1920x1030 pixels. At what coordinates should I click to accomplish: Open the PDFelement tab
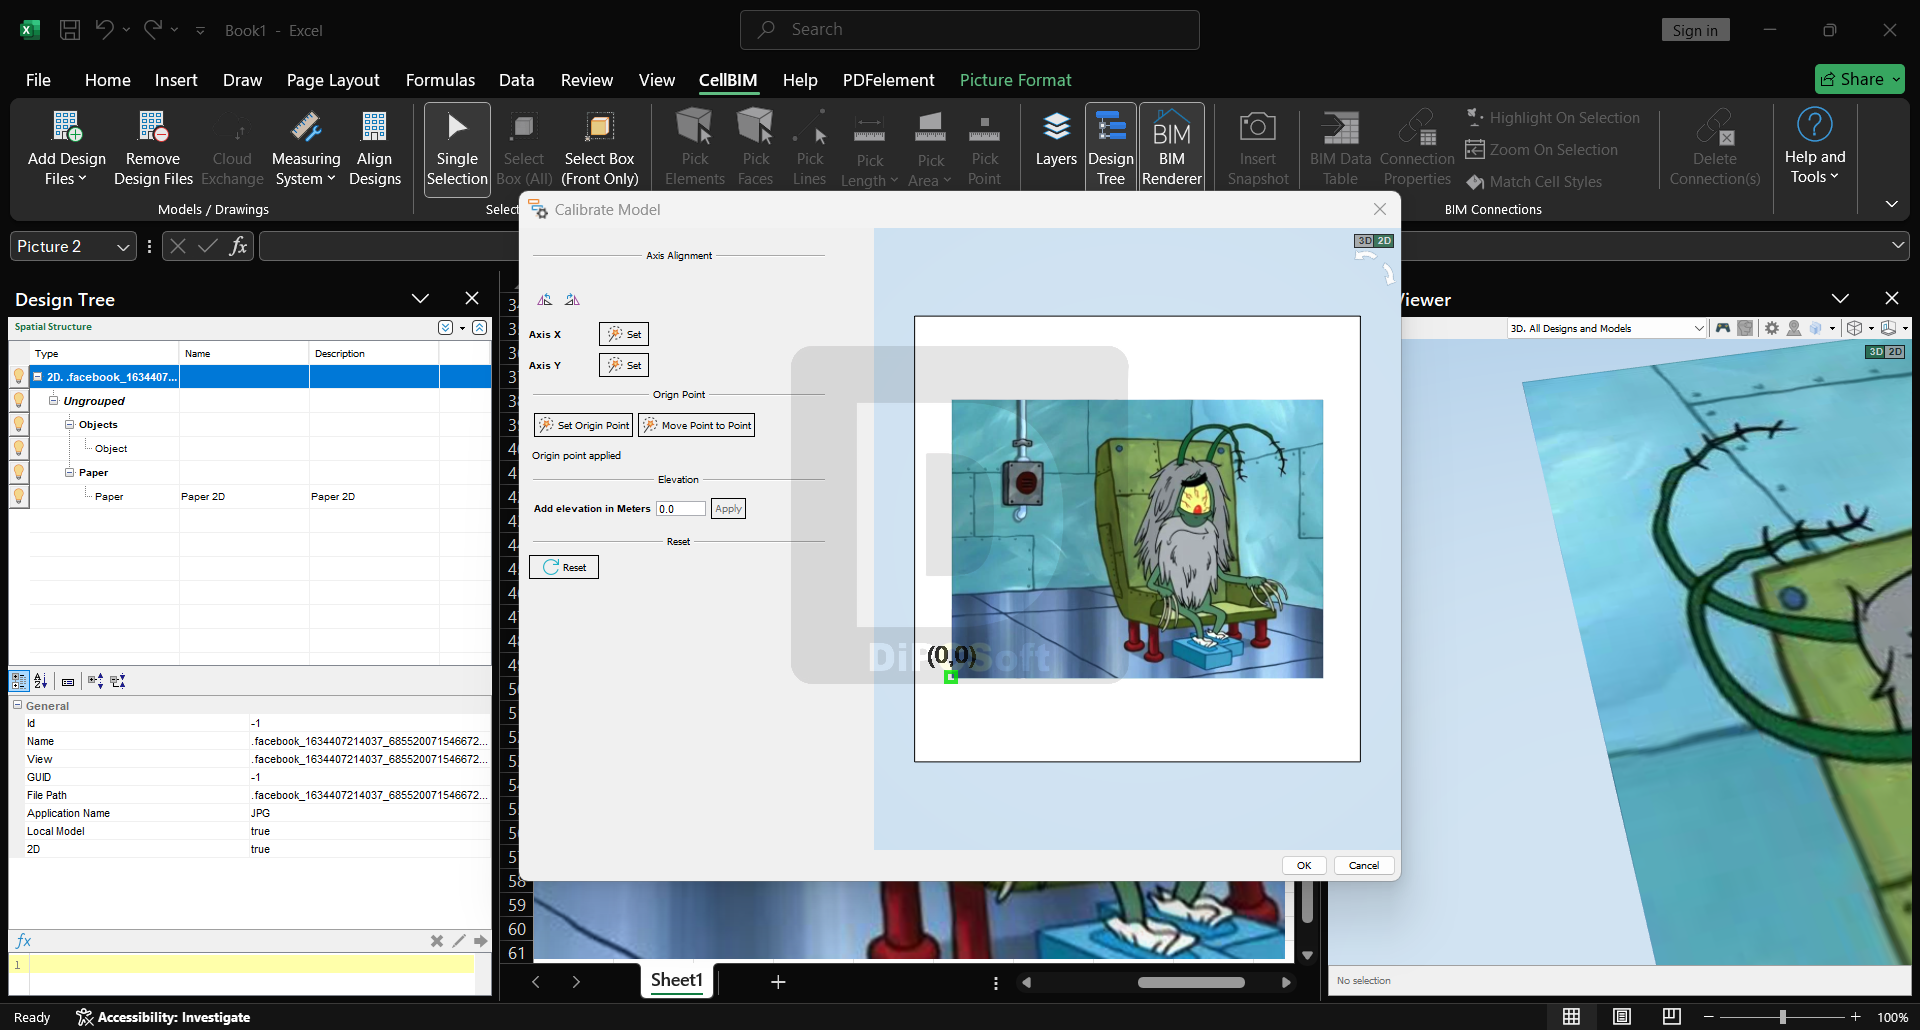[888, 80]
